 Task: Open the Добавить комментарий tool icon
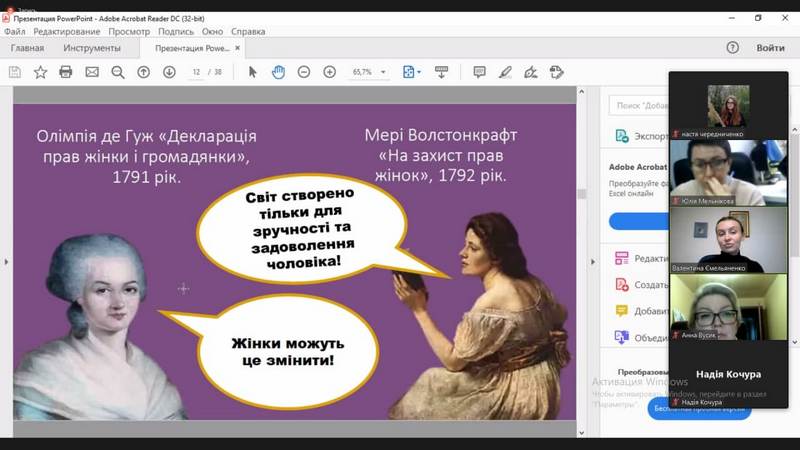[x=621, y=311]
